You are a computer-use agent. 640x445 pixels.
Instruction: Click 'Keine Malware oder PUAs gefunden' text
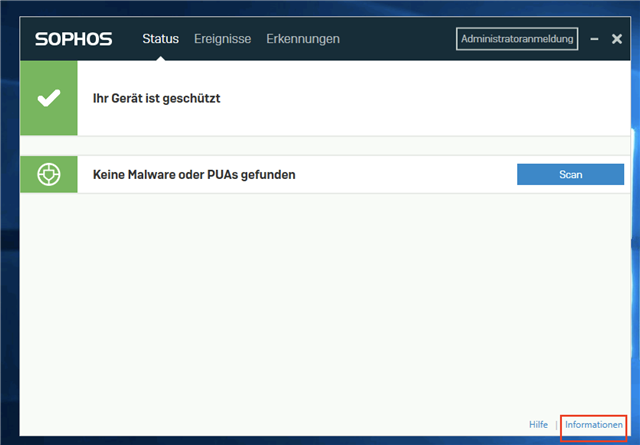pos(194,175)
